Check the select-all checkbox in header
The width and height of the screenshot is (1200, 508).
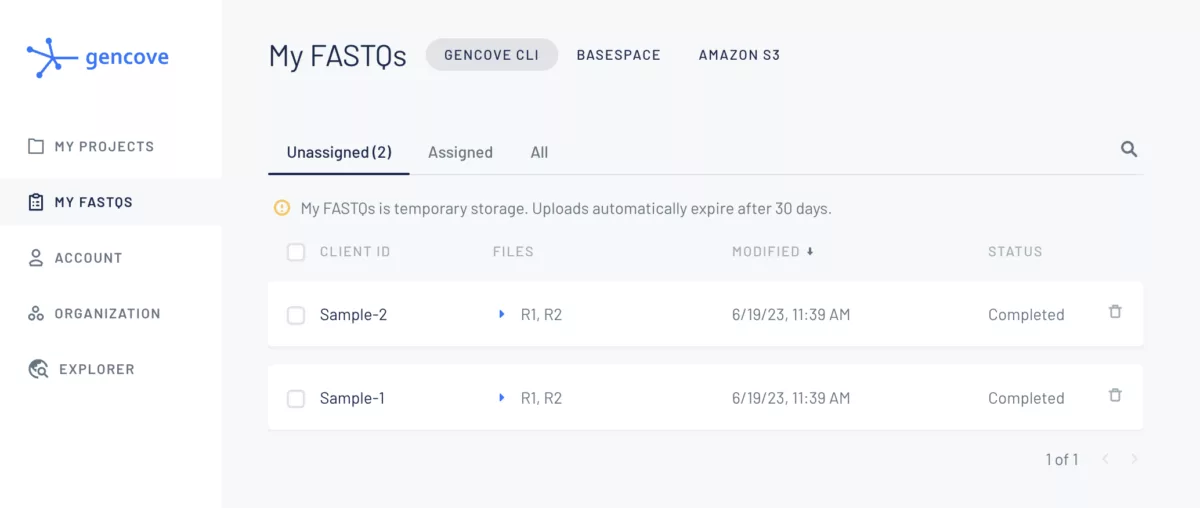(x=296, y=252)
